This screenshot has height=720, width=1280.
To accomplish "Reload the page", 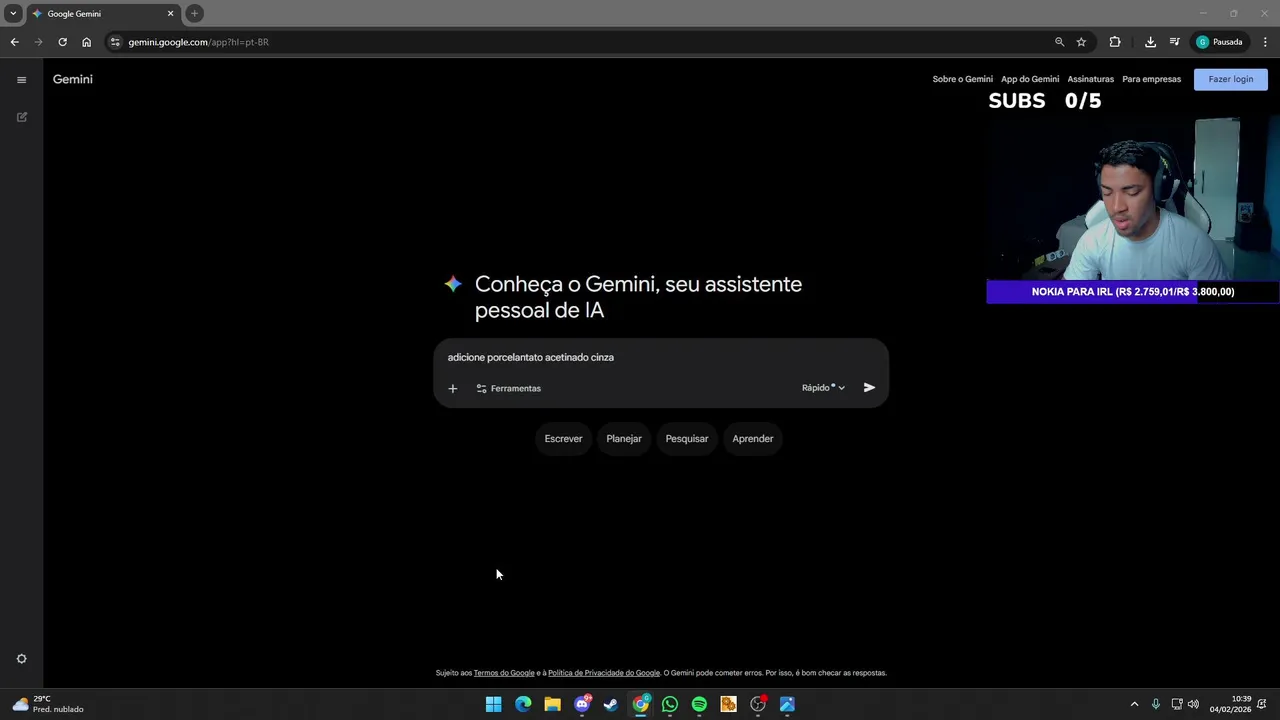I will [x=62, y=42].
